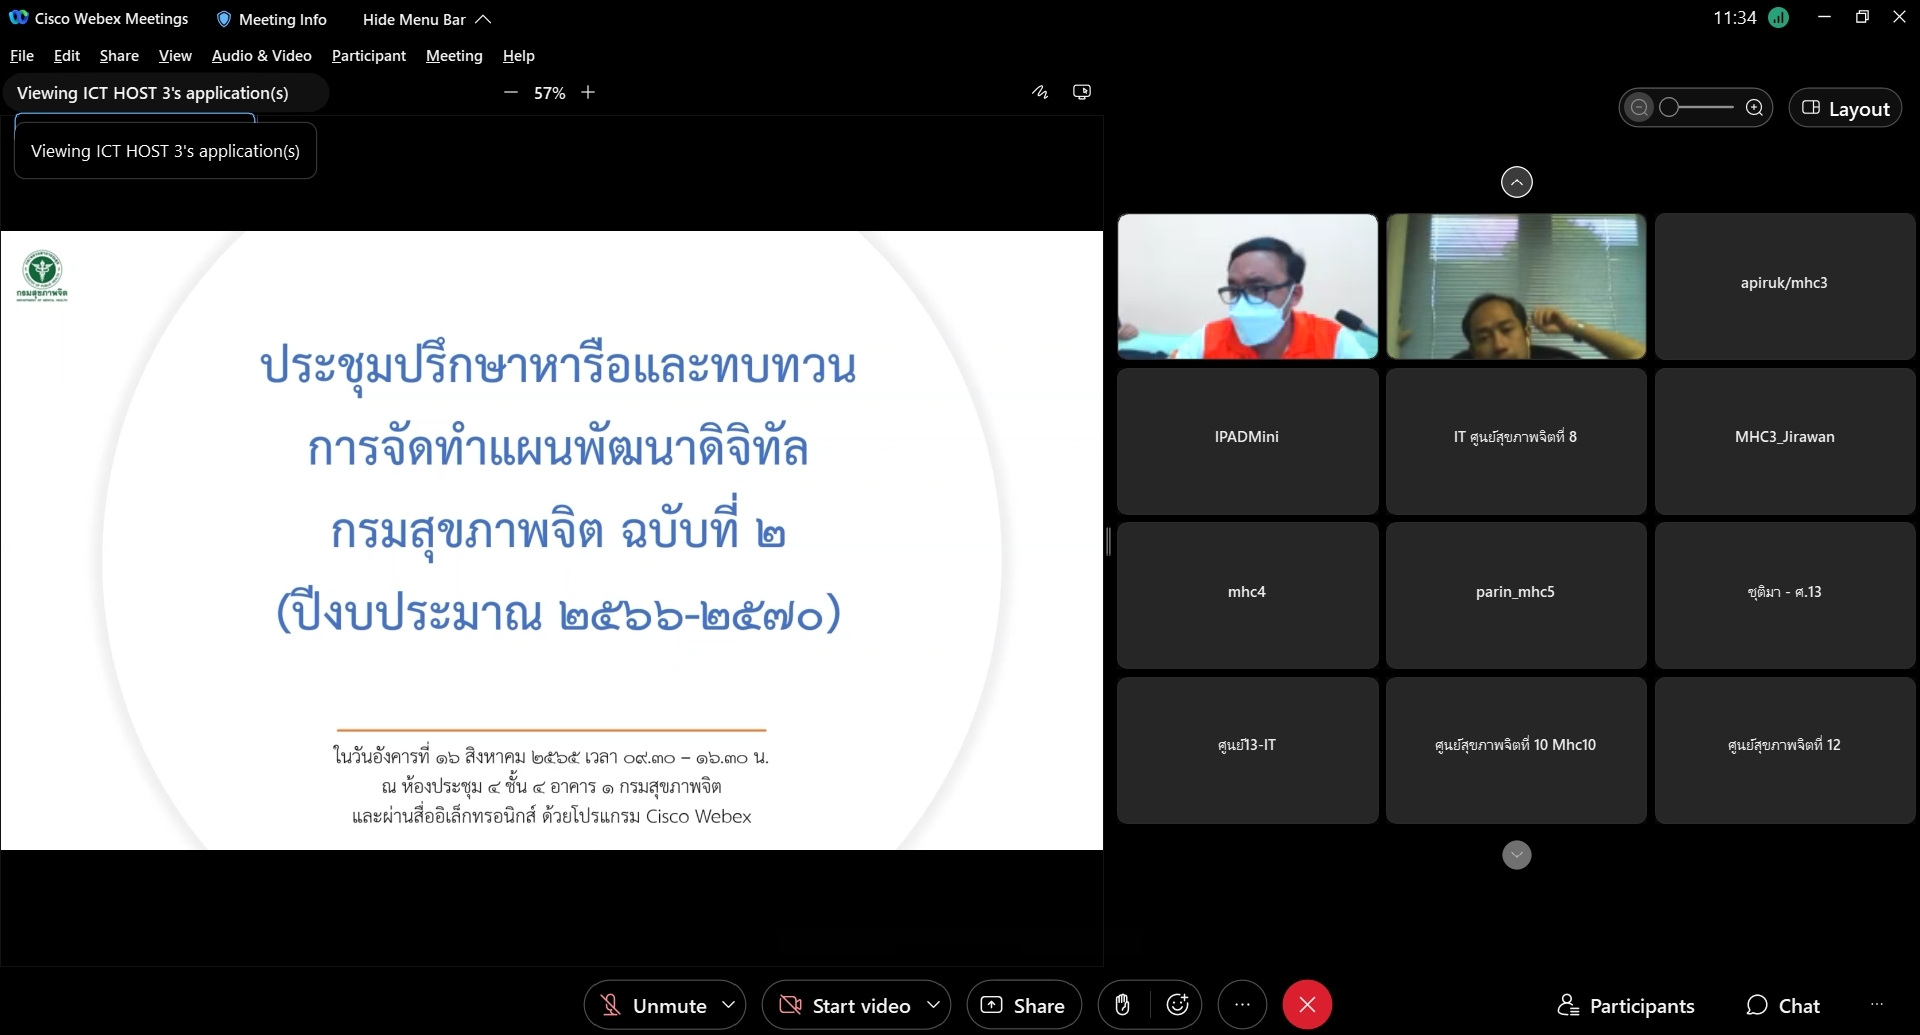Click the shared screen view icon
This screenshot has height=1035, width=1920.
point(1082,92)
